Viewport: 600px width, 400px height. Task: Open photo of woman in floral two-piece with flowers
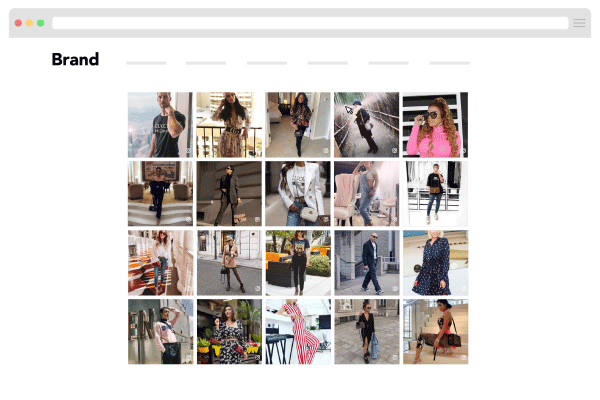229,332
